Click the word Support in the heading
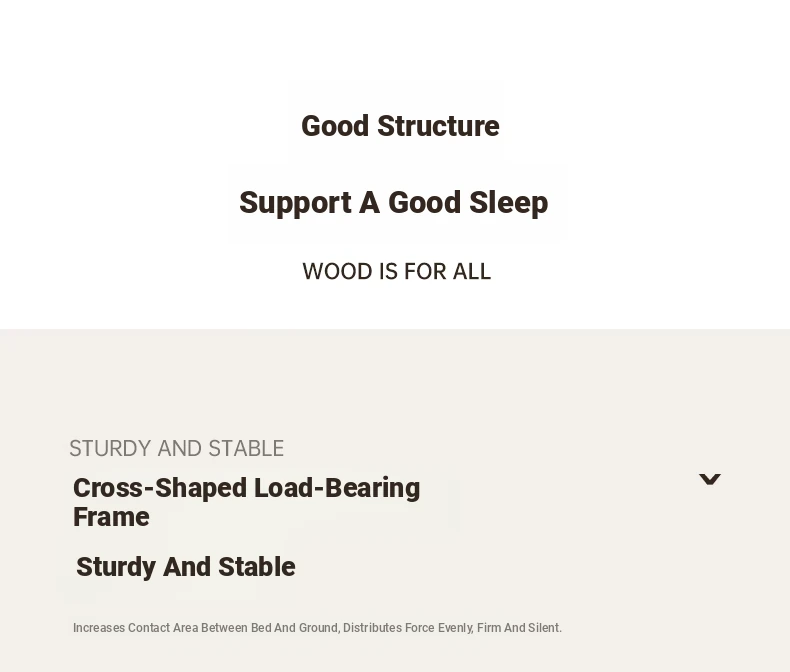Image resolution: width=790 pixels, height=672 pixels. [295, 203]
